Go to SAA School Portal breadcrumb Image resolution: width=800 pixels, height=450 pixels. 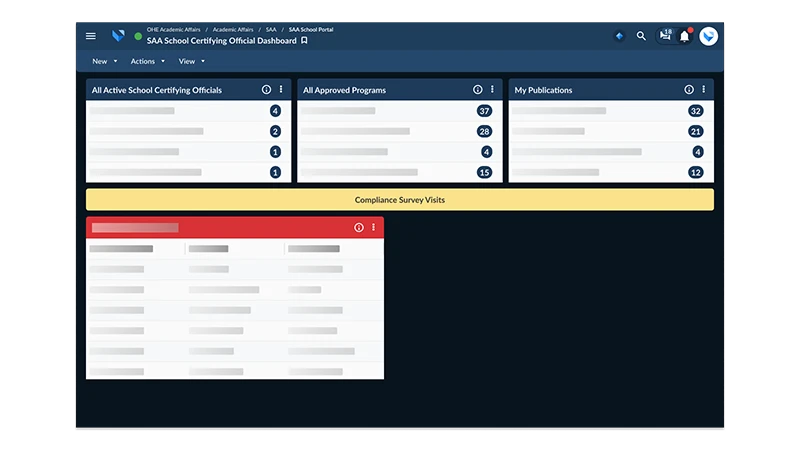point(311,30)
